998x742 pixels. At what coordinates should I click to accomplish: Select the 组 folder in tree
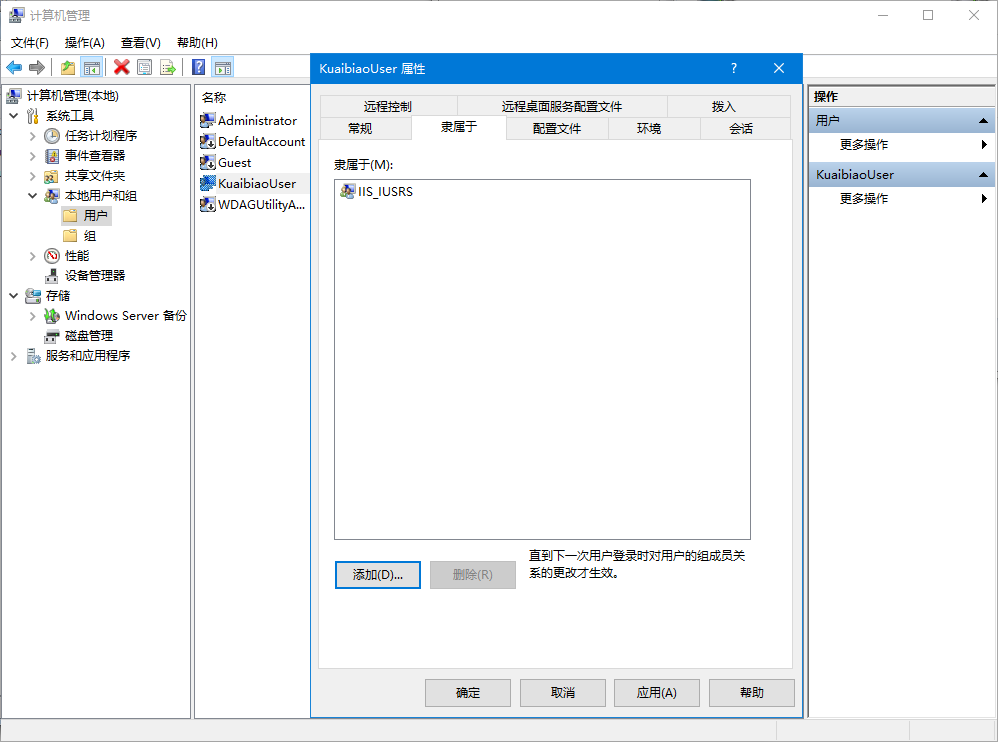(81, 236)
